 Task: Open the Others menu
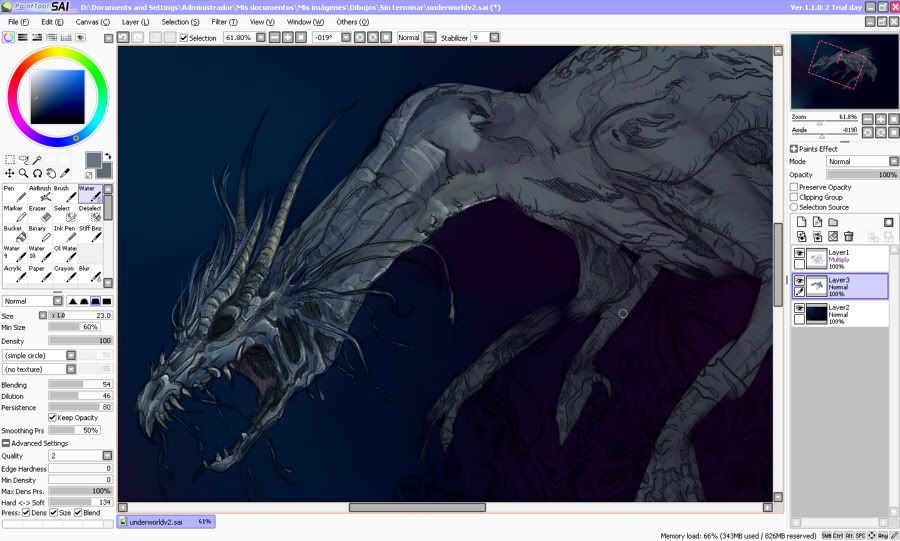tap(352, 22)
